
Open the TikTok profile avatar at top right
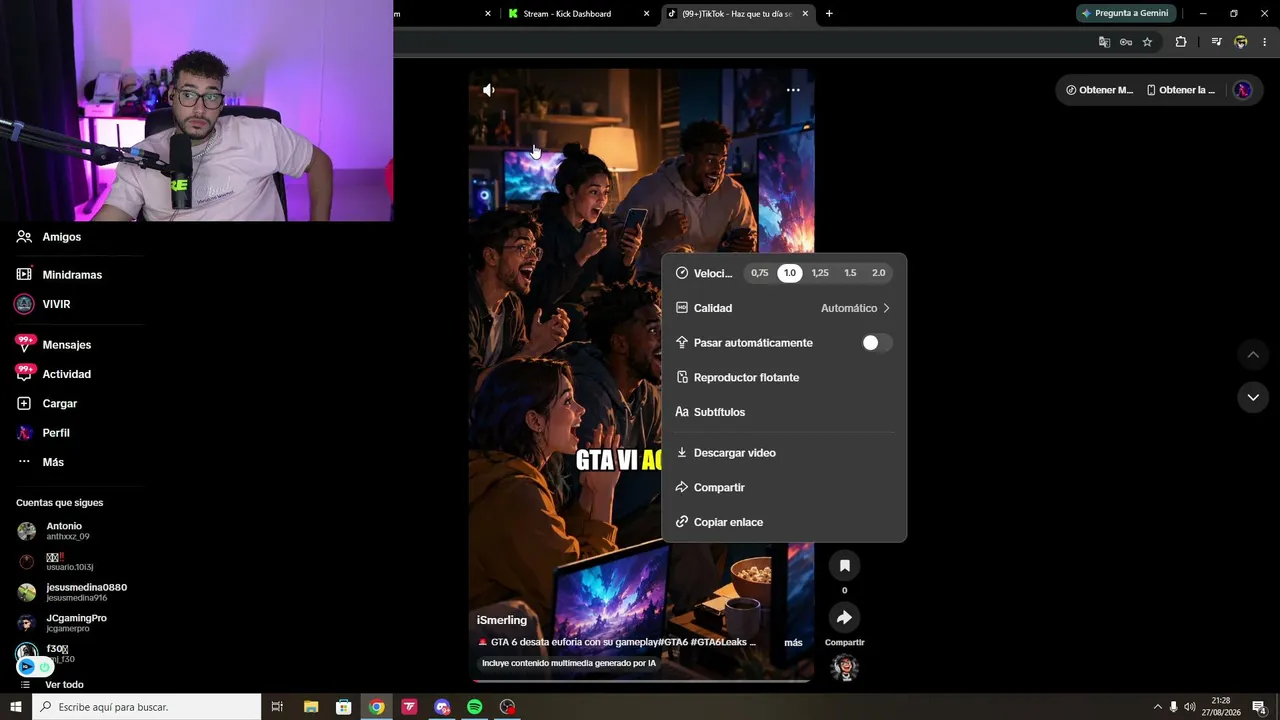click(x=1242, y=90)
